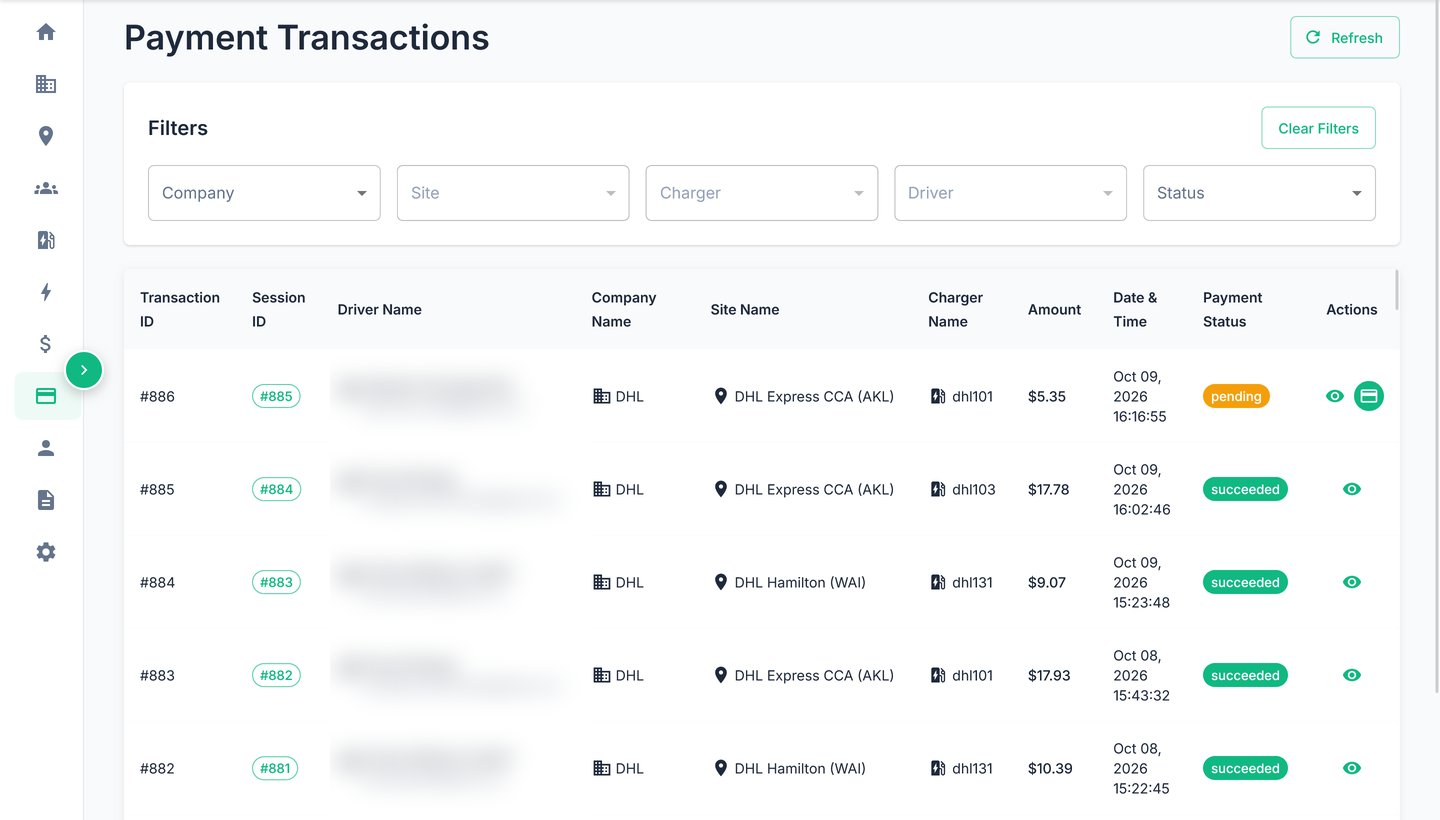
Task: Open session link #881
Action: coord(275,768)
